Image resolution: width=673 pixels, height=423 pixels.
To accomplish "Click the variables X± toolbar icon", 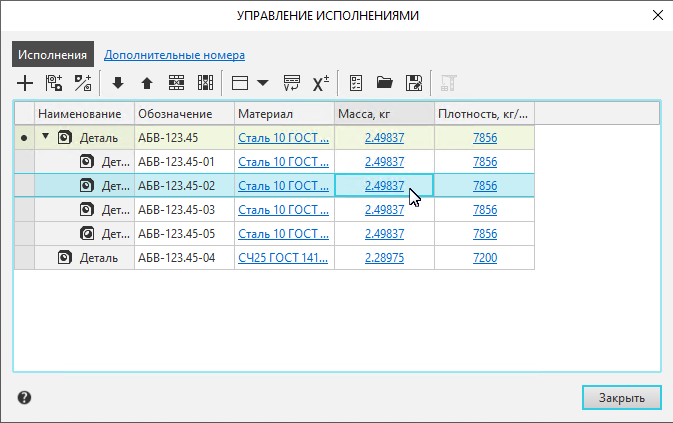I will point(322,83).
